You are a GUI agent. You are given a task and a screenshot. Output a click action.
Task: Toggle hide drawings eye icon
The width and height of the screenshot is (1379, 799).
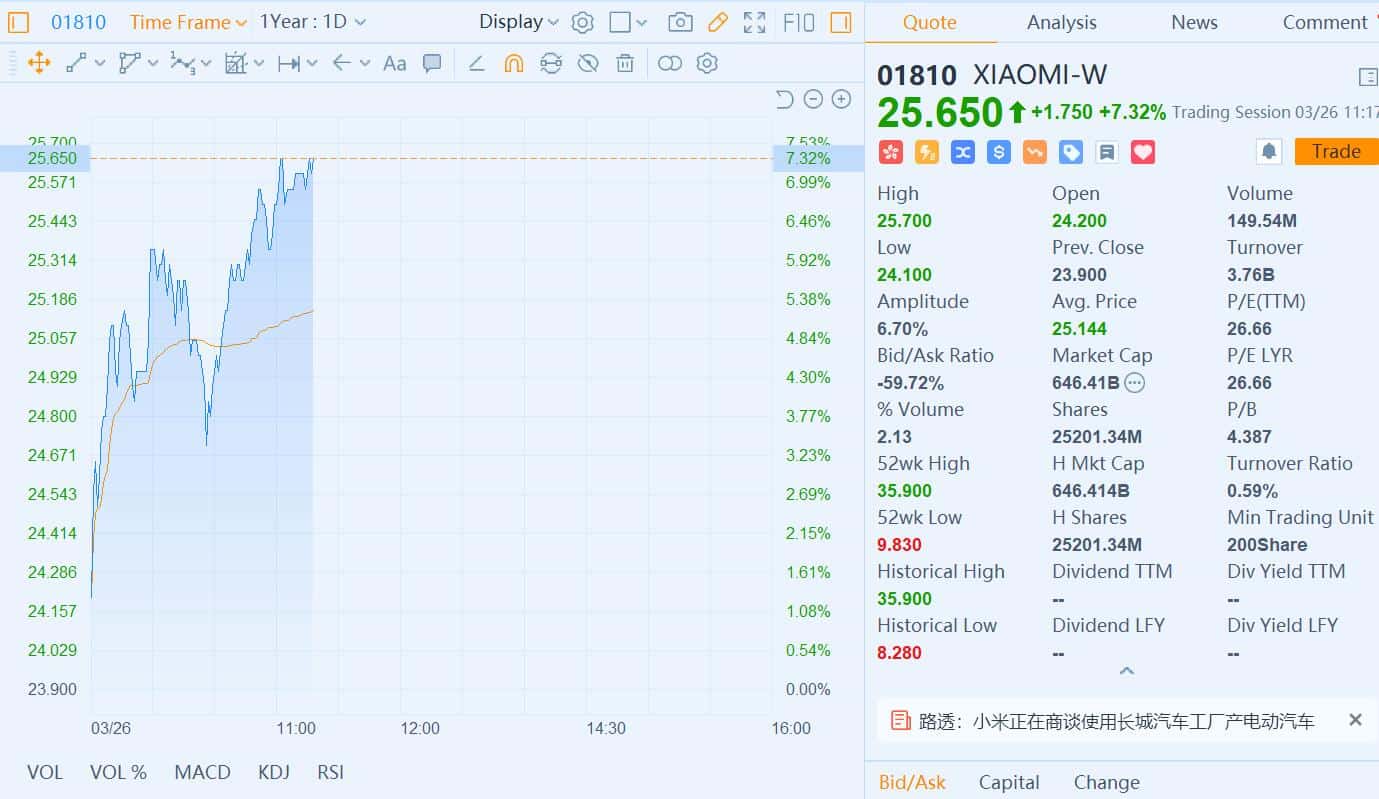point(588,63)
